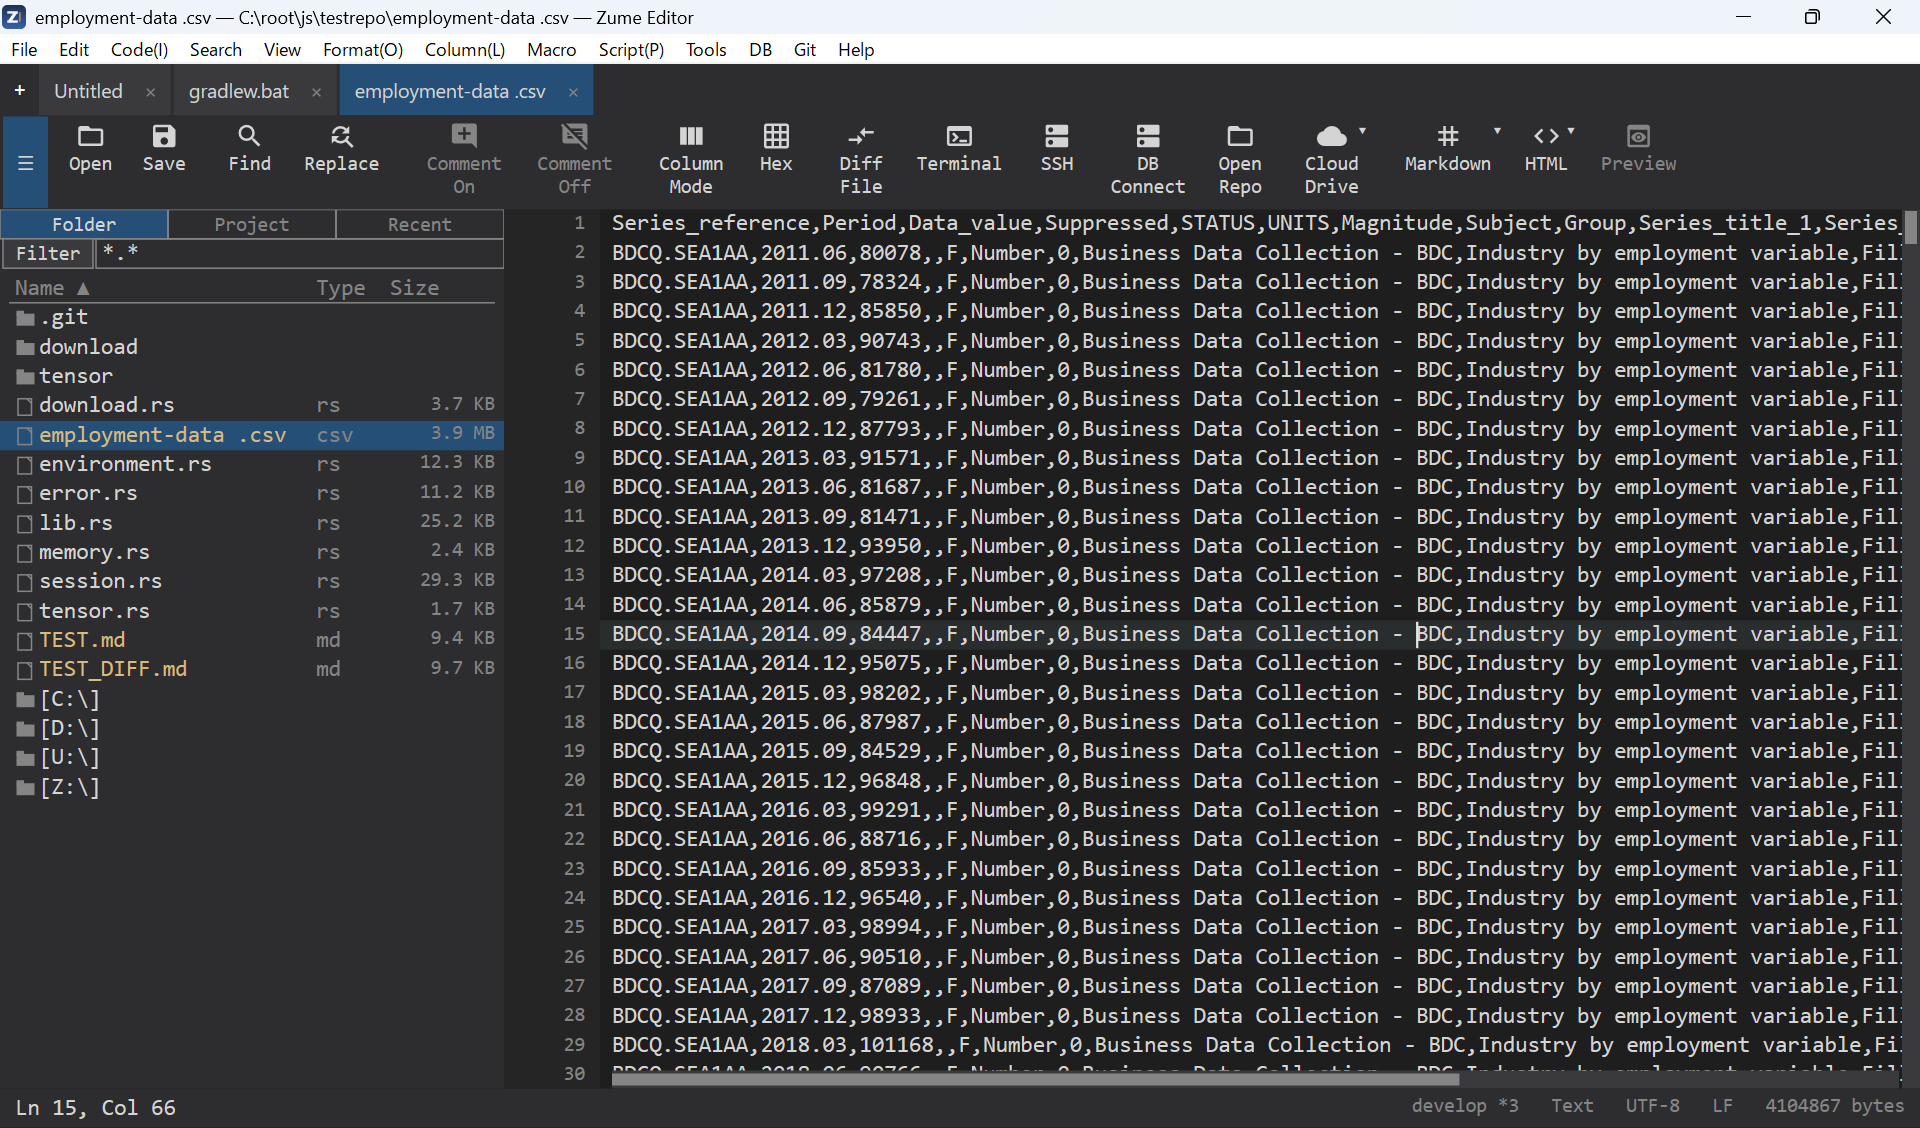Click the HTML toolbar icon

click(x=1546, y=150)
